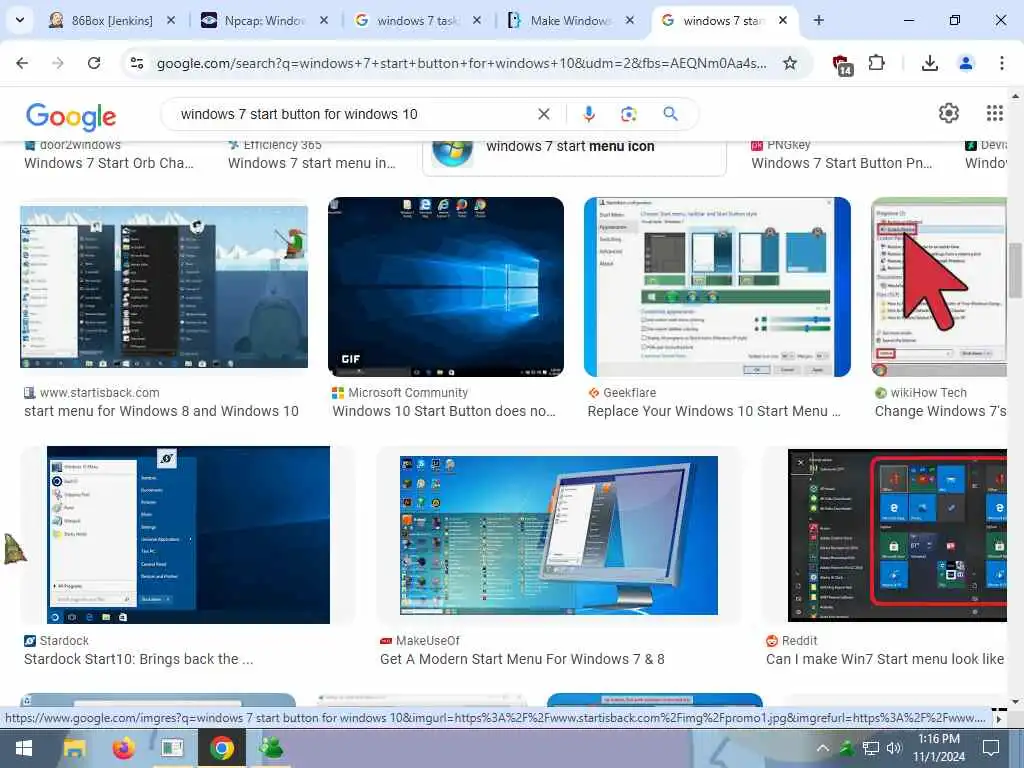Open Stardock Start10 image result
Screen dimensions: 1024x768
(x=188, y=535)
